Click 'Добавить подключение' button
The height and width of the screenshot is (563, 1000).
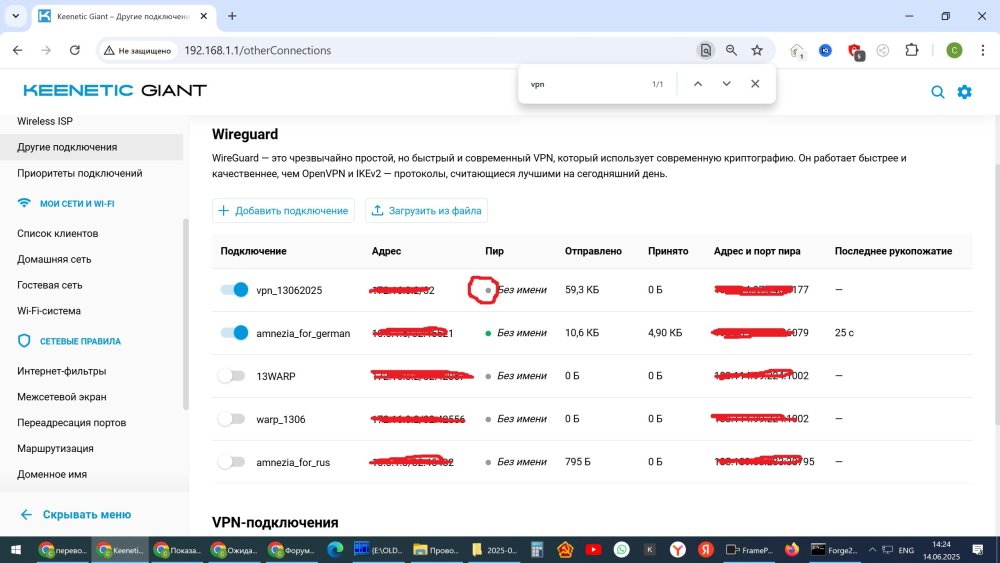pos(283,210)
